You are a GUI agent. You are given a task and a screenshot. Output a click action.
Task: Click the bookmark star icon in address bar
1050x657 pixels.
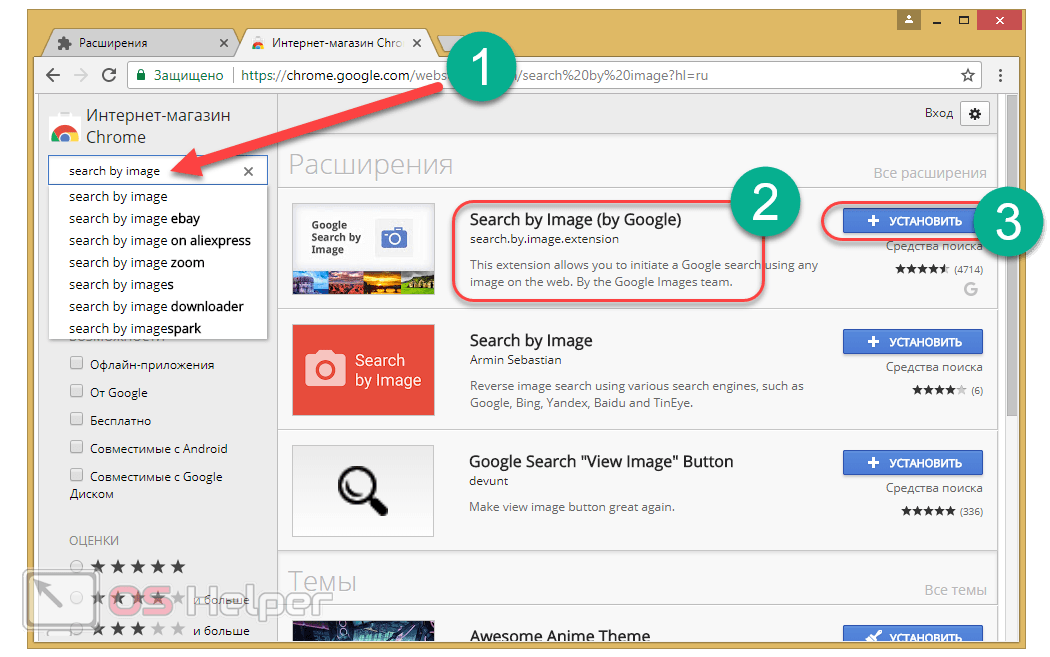coord(967,75)
